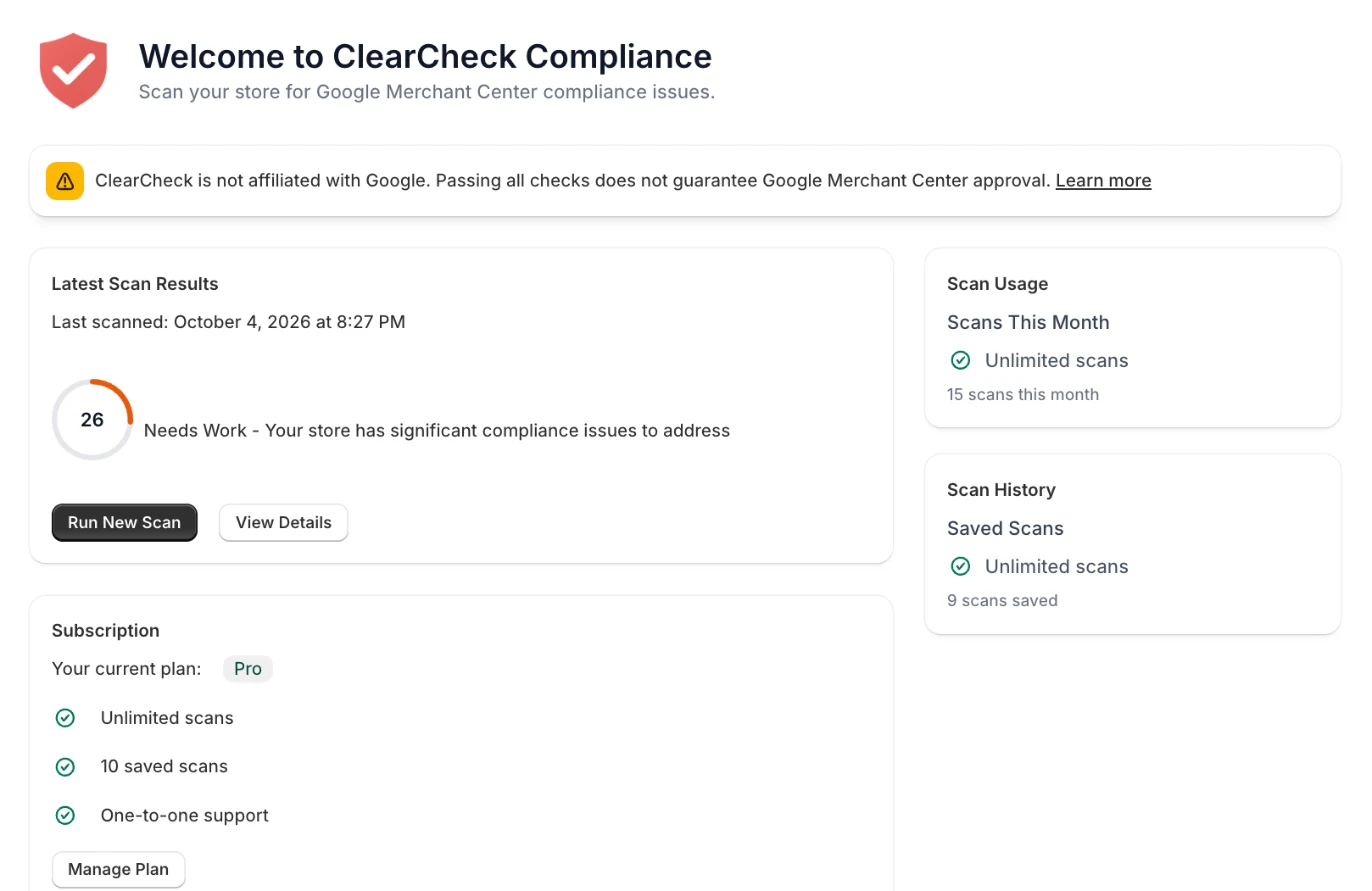The image size is (1372, 891).
Task: Click the Scan your store for Google Merchant Center subtitle
Action: [427, 93]
